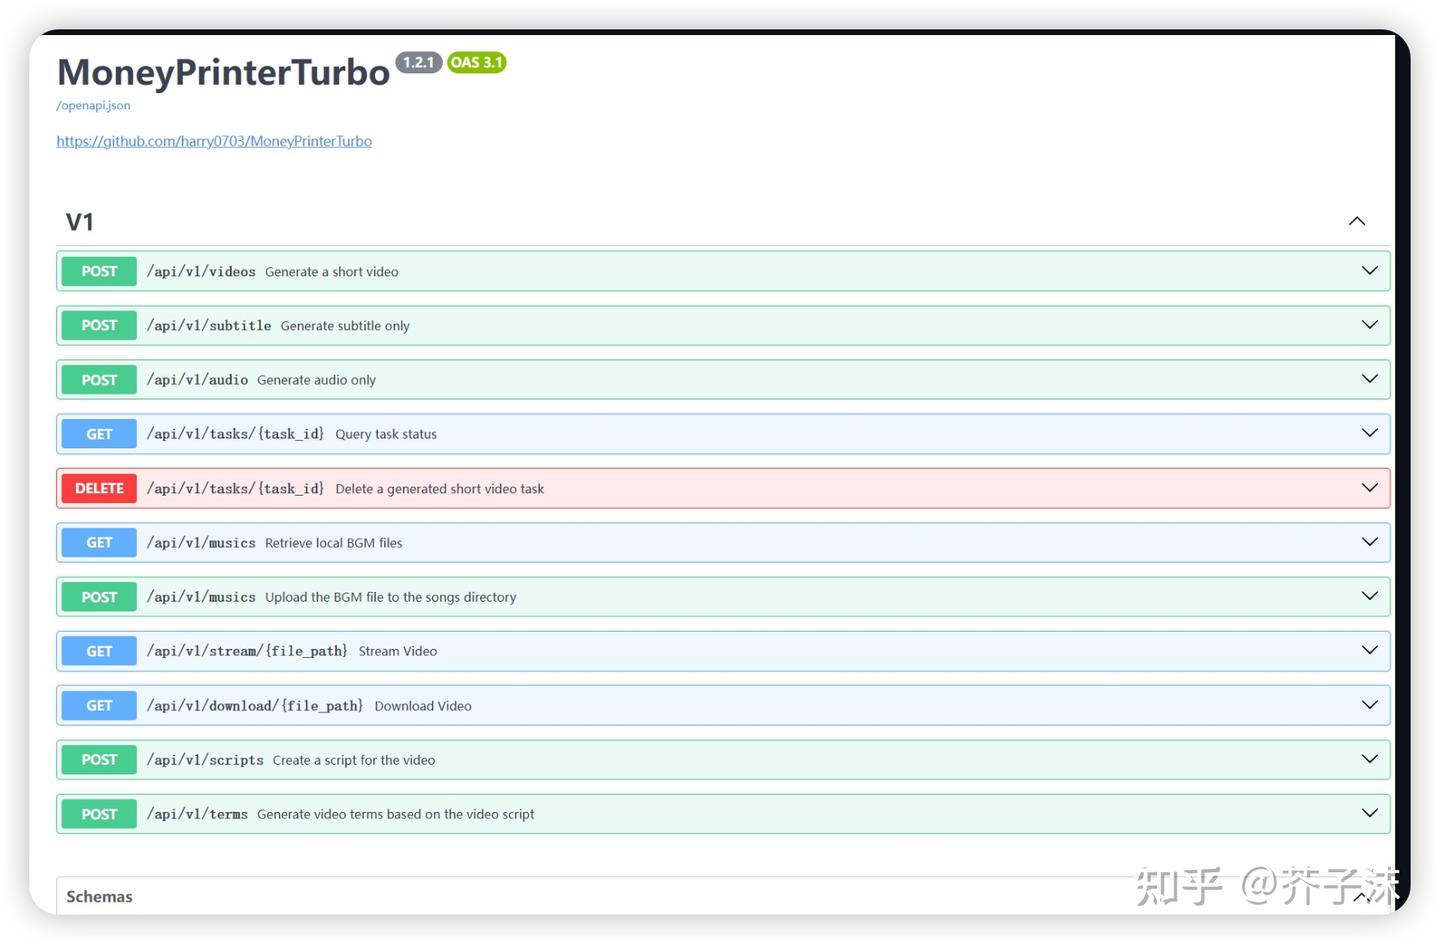Click GET badge for Retrieve local BGM files
1440x944 pixels.
point(99,542)
